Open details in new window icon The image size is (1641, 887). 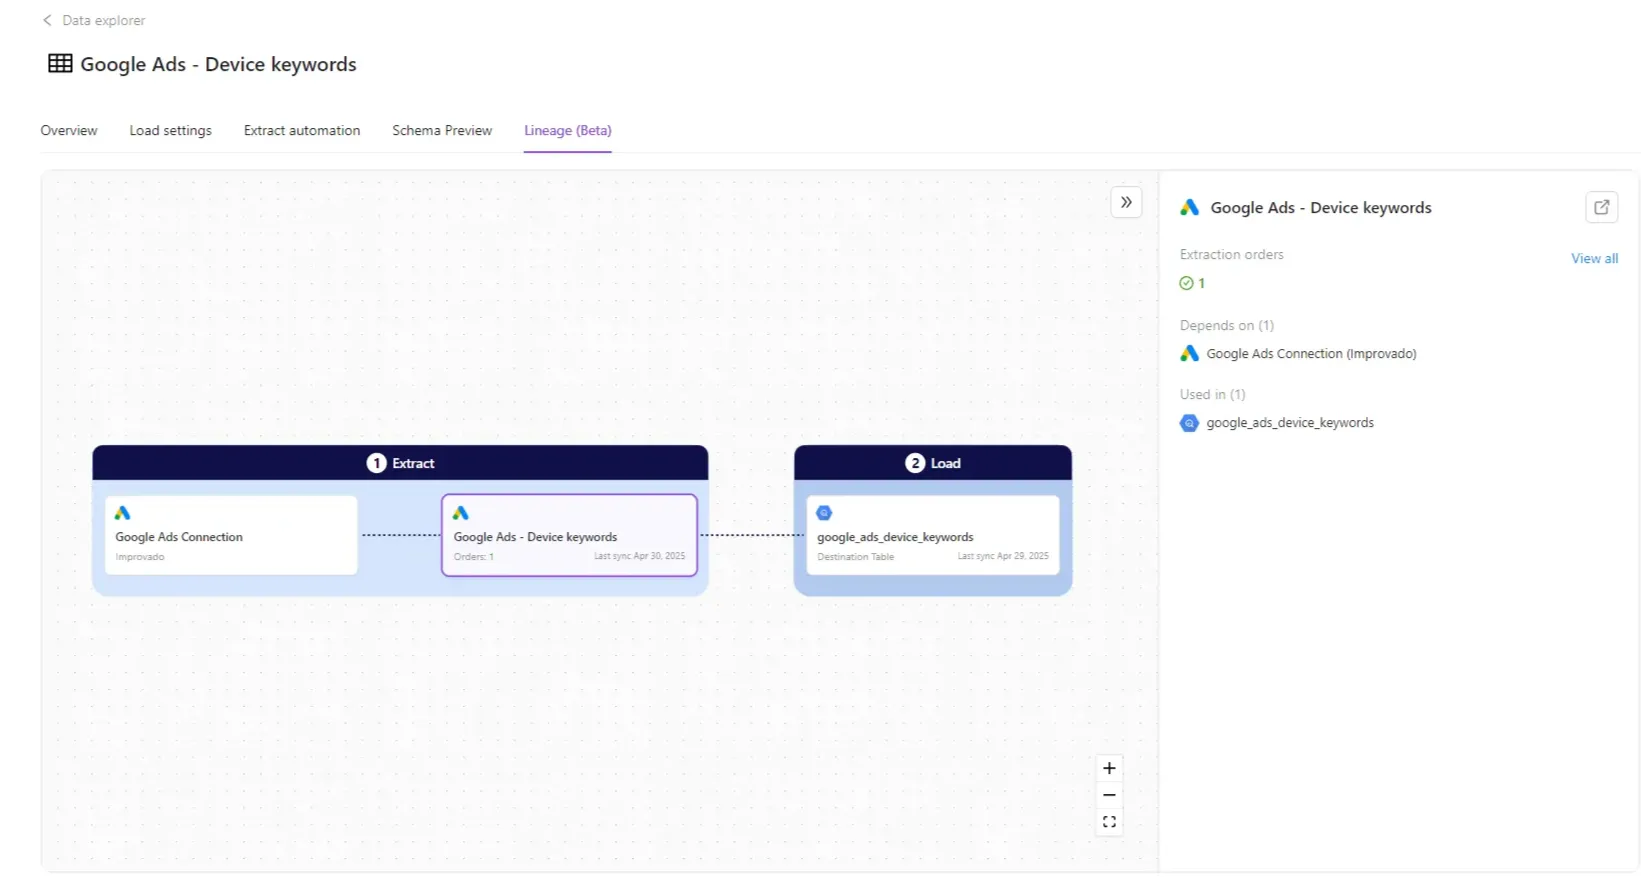(x=1601, y=207)
